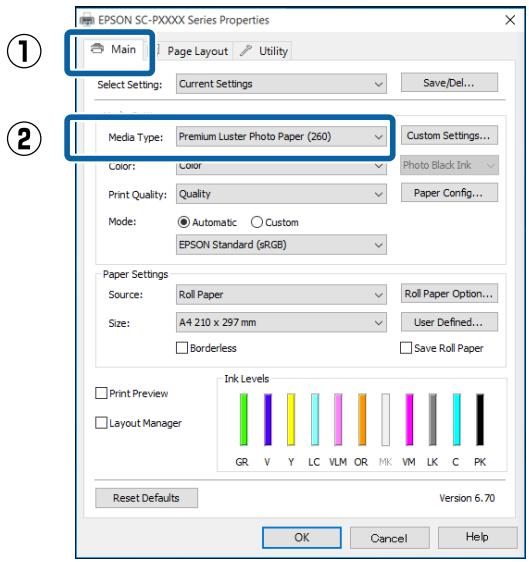
Task: Click the Media Type: label
Action: tap(135, 137)
